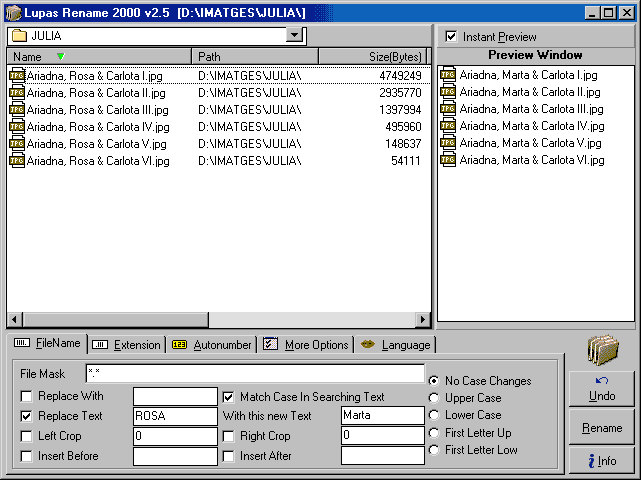641x480 pixels.
Task: Click the Undo button
Action: click(x=601, y=389)
